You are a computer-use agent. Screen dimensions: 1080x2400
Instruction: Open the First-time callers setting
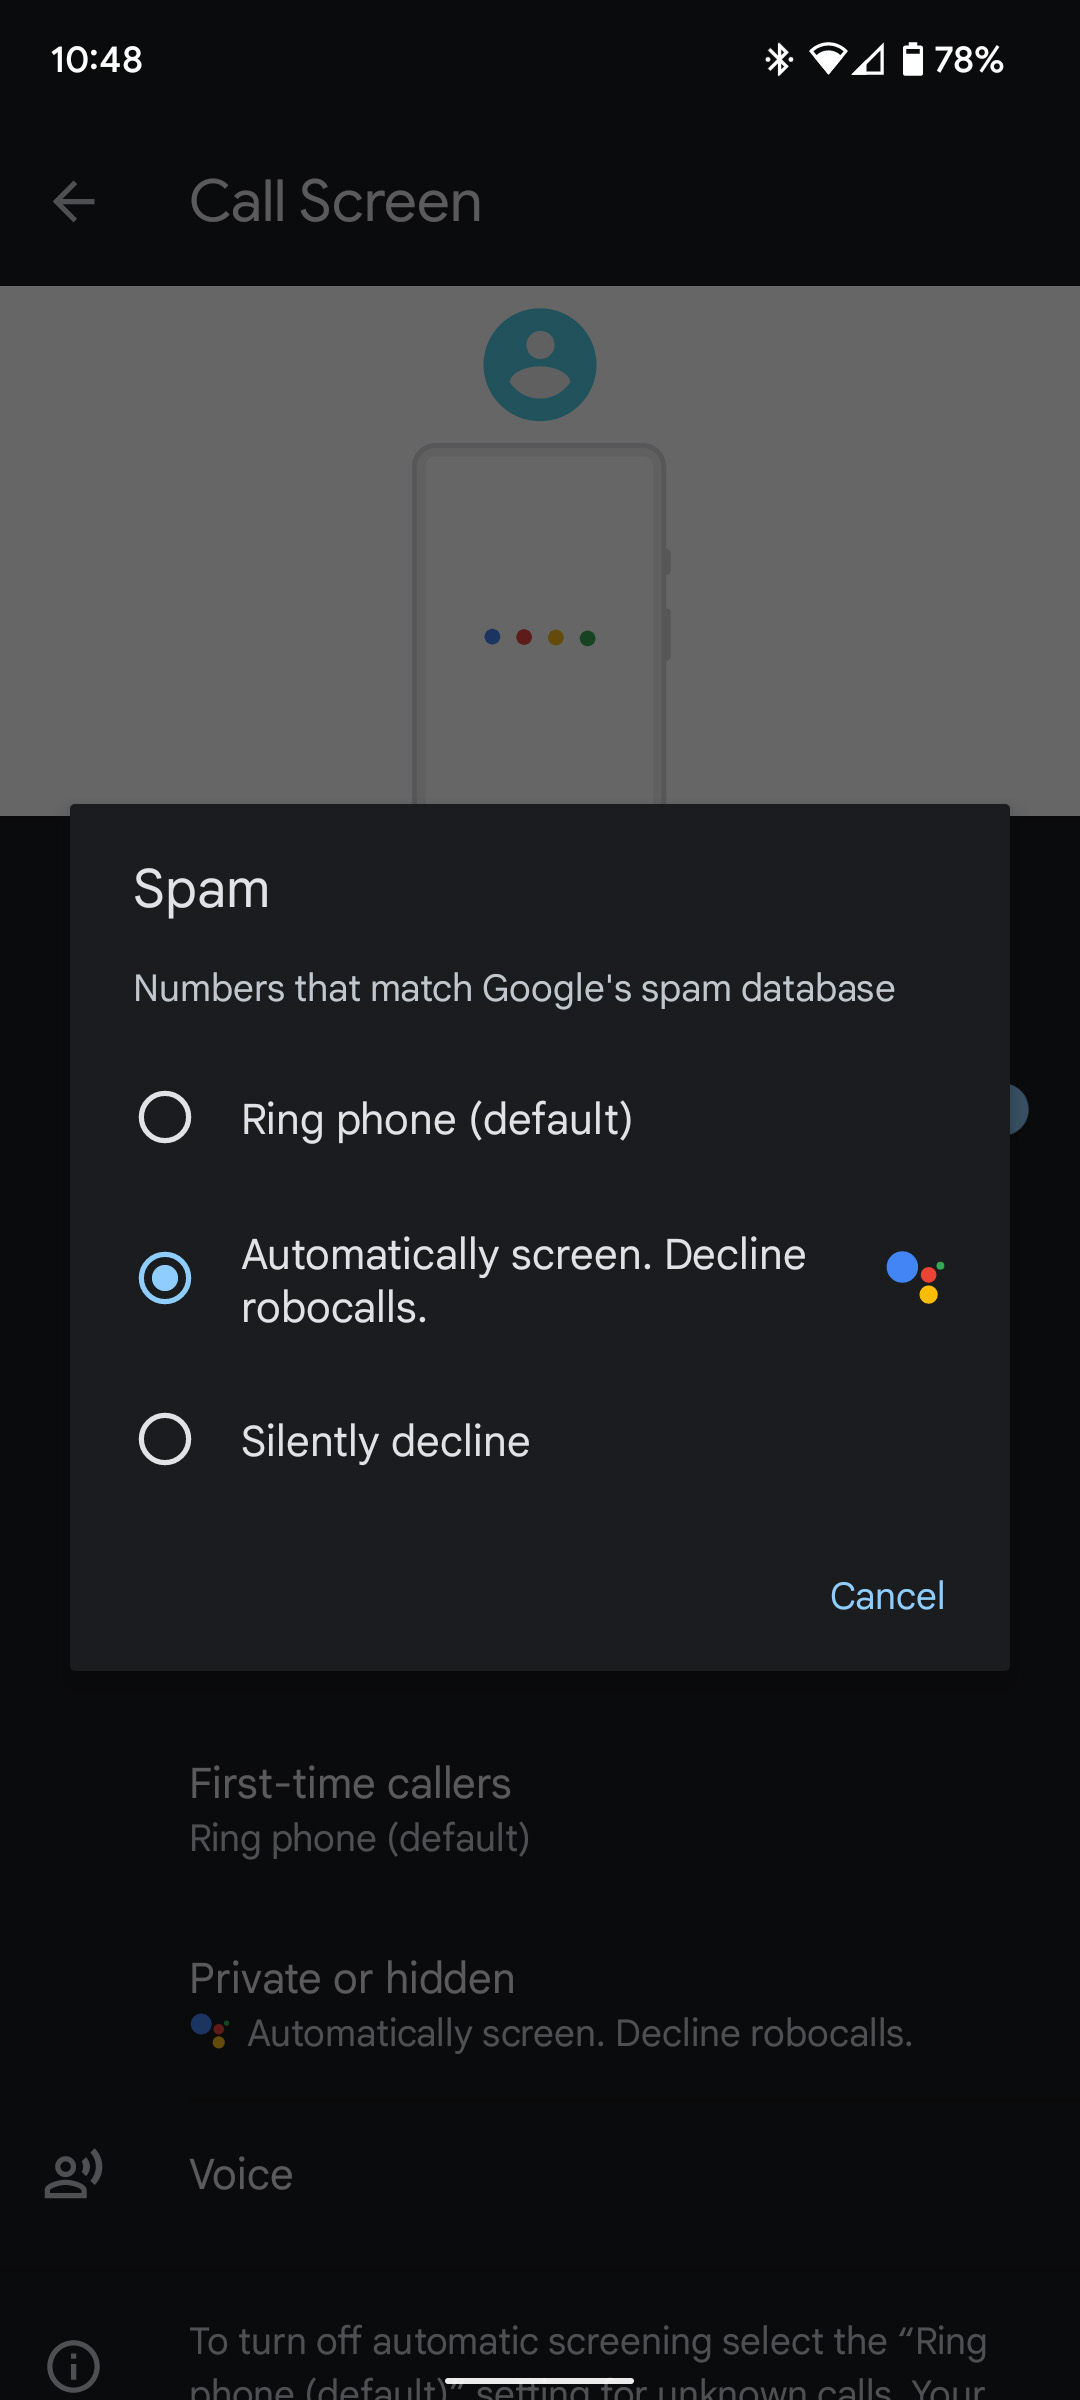[540, 1805]
